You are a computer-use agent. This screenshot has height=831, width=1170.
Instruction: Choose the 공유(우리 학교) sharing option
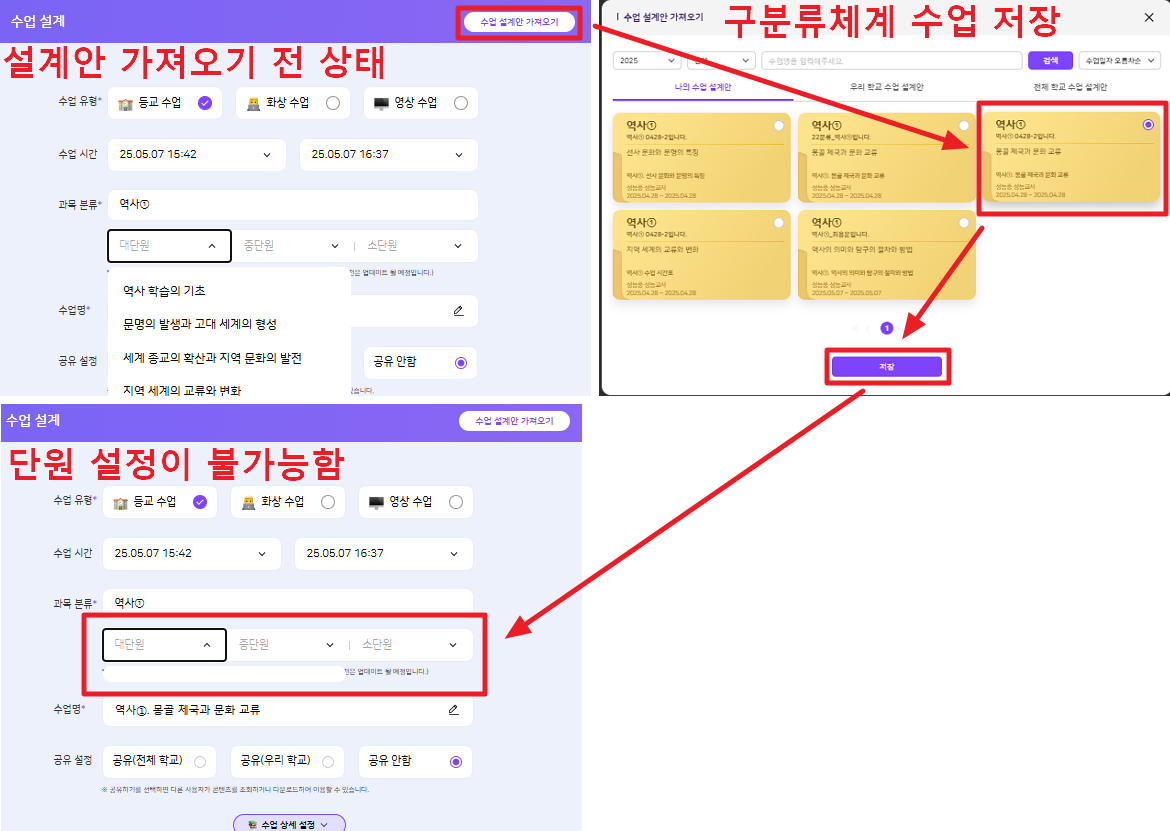(x=328, y=762)
